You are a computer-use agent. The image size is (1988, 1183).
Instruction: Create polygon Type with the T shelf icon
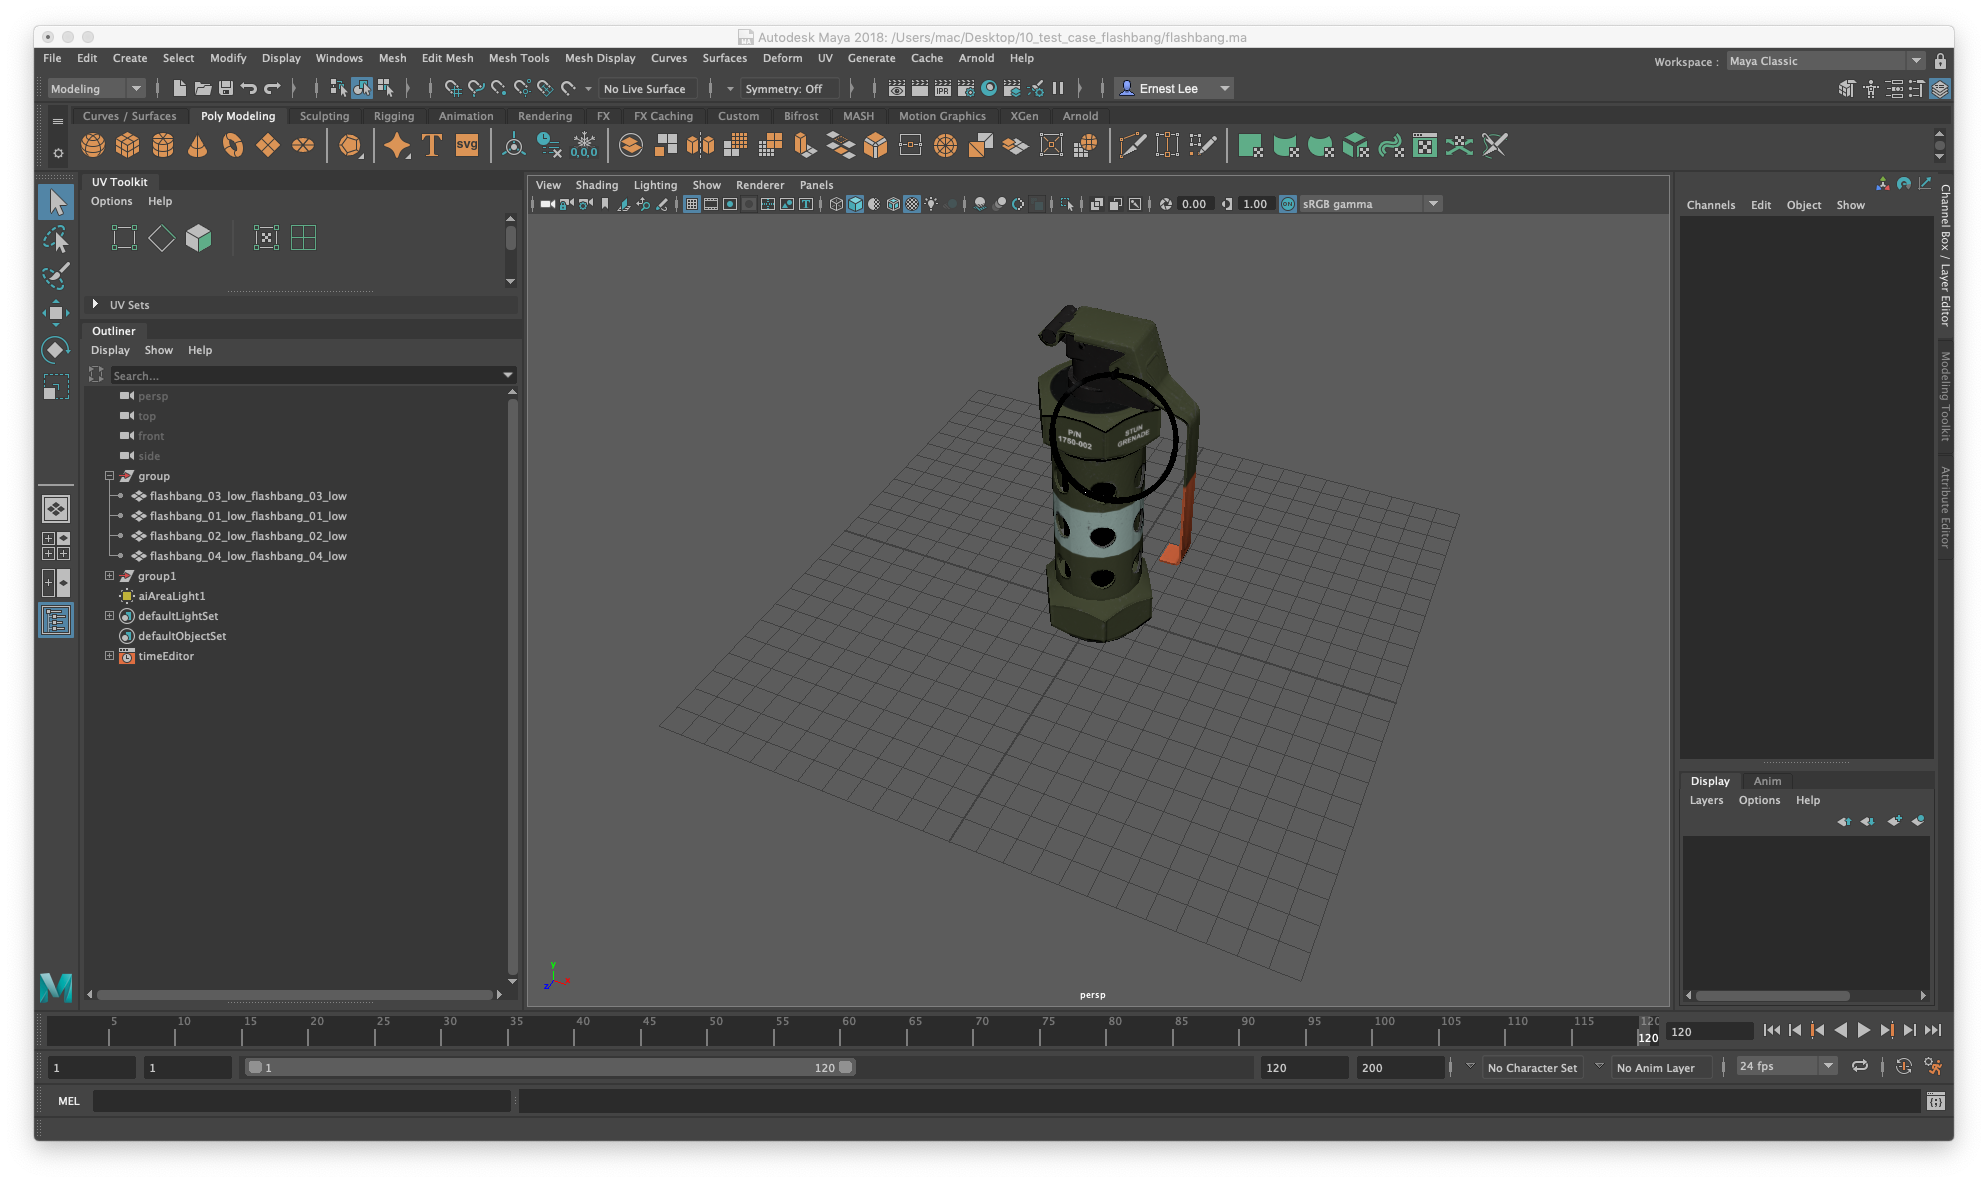tap(431, 145)
